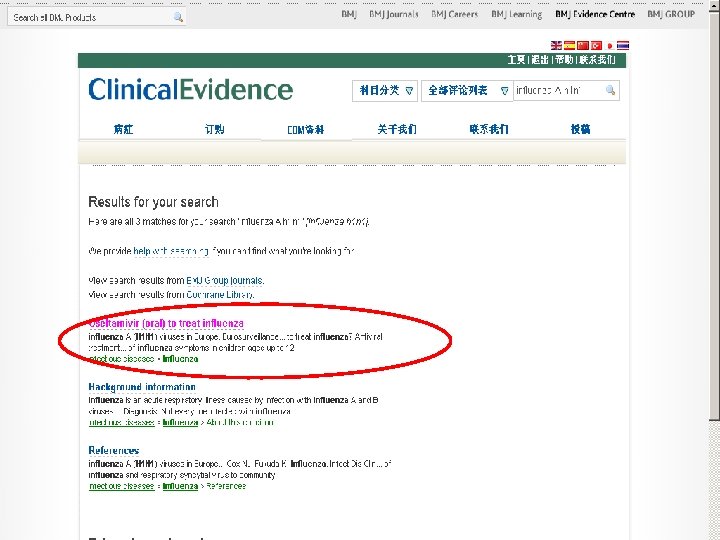720x540 pixels.
Task: Open the 订购 navigation tab
Action: click(x=214, y=129)
